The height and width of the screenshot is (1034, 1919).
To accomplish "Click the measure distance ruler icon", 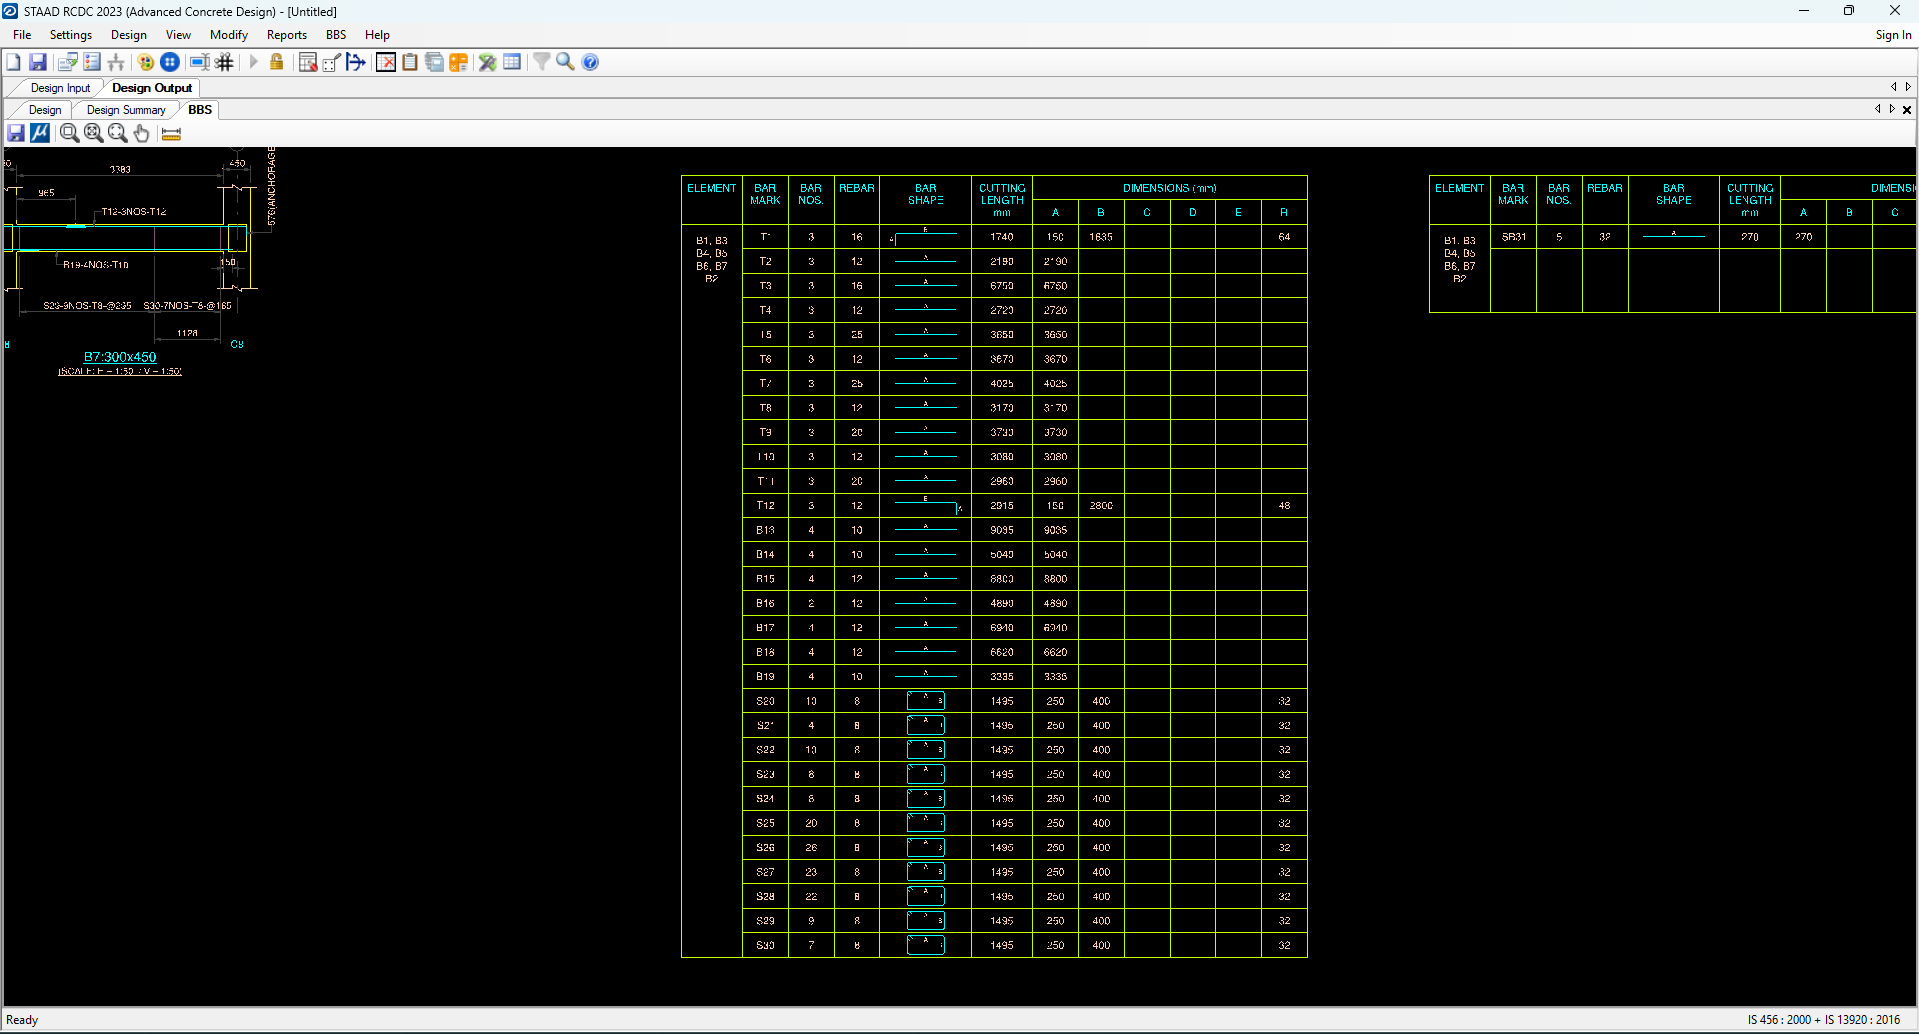I will 171,133.
